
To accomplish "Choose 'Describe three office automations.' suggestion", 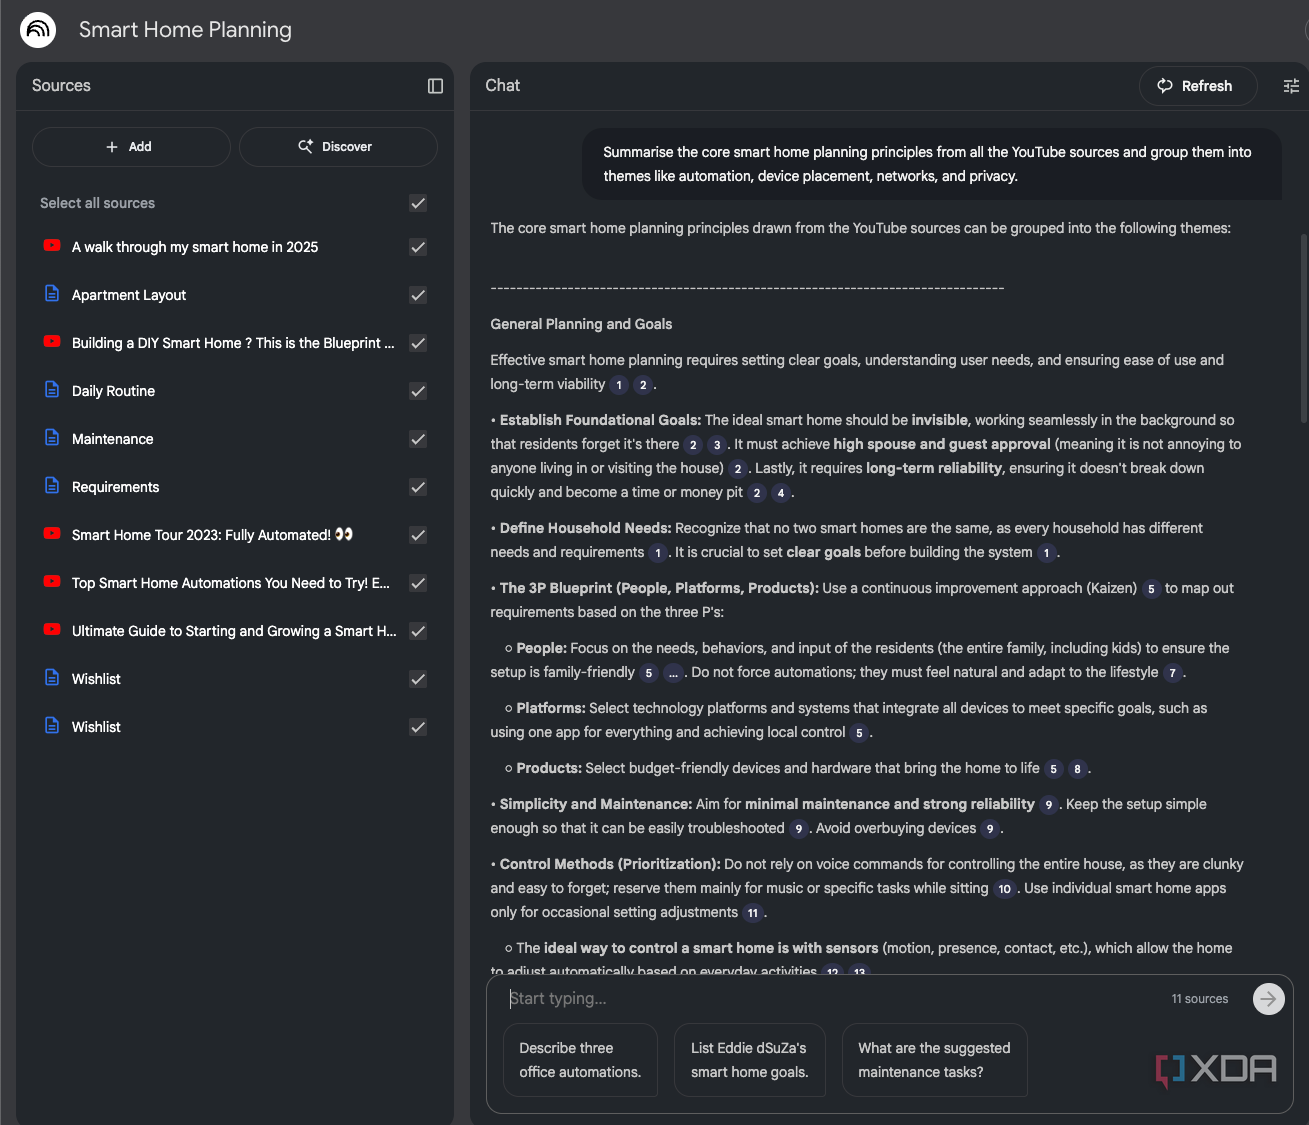I will click(581, 1060).
